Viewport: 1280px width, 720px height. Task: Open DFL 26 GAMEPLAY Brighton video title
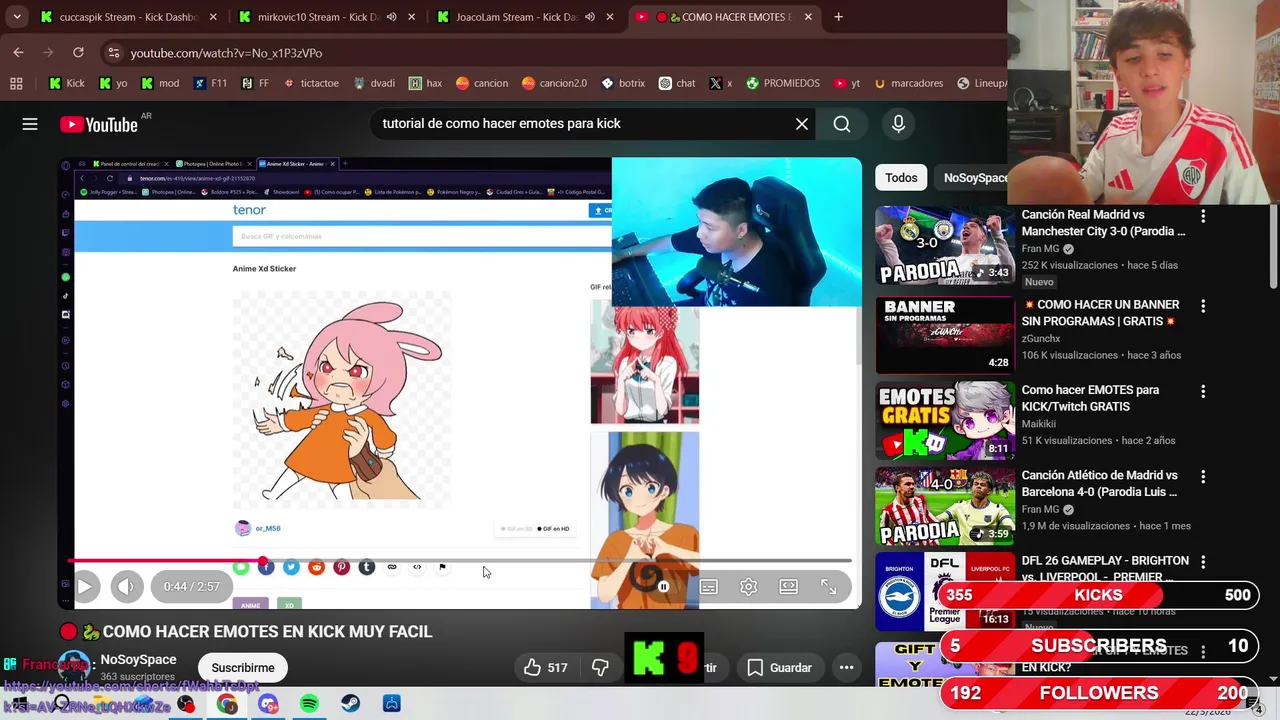(x=1105, y=568)
